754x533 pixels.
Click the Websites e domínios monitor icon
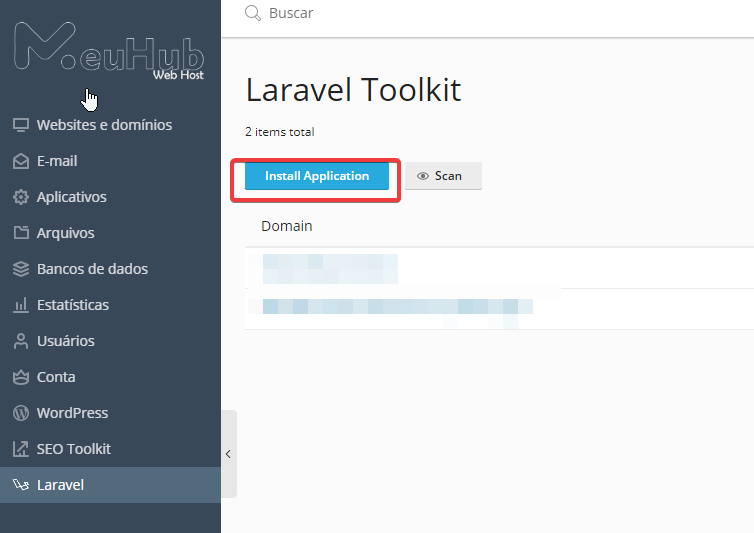coord(21,125)
